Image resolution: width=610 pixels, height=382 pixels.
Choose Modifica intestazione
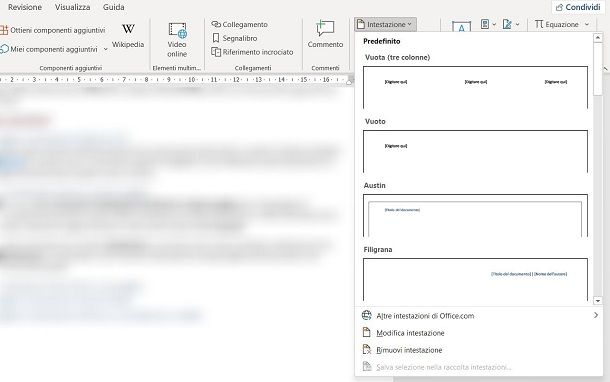click(x=479, y=333)
